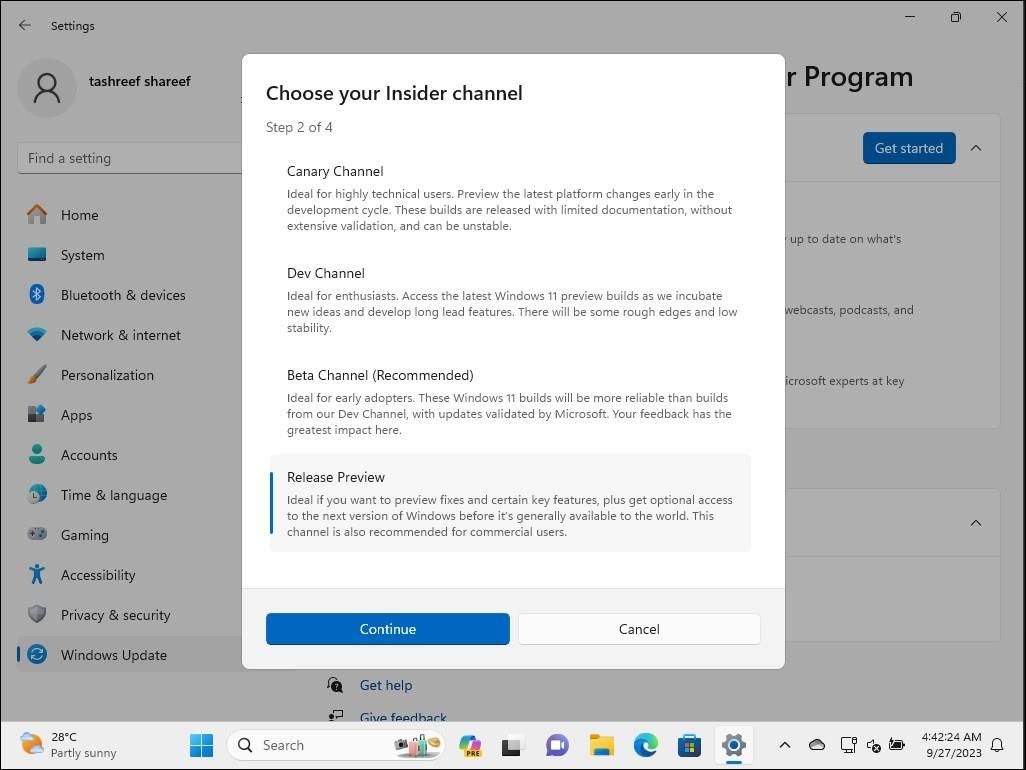The image size is (1026, 770).
Task: Show hidden system tray icons
Action: pyautogui.click(x=785, y=745)
